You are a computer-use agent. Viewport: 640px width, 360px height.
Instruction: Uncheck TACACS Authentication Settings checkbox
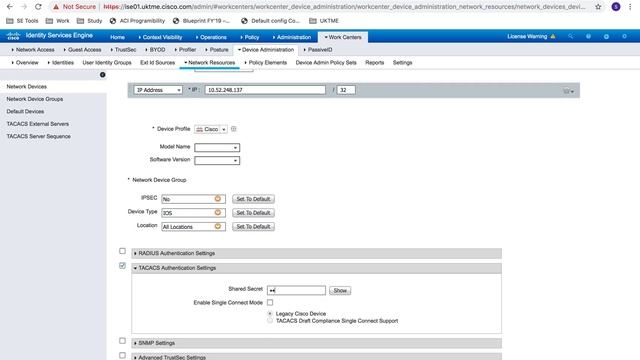click(x=122, y=266)
